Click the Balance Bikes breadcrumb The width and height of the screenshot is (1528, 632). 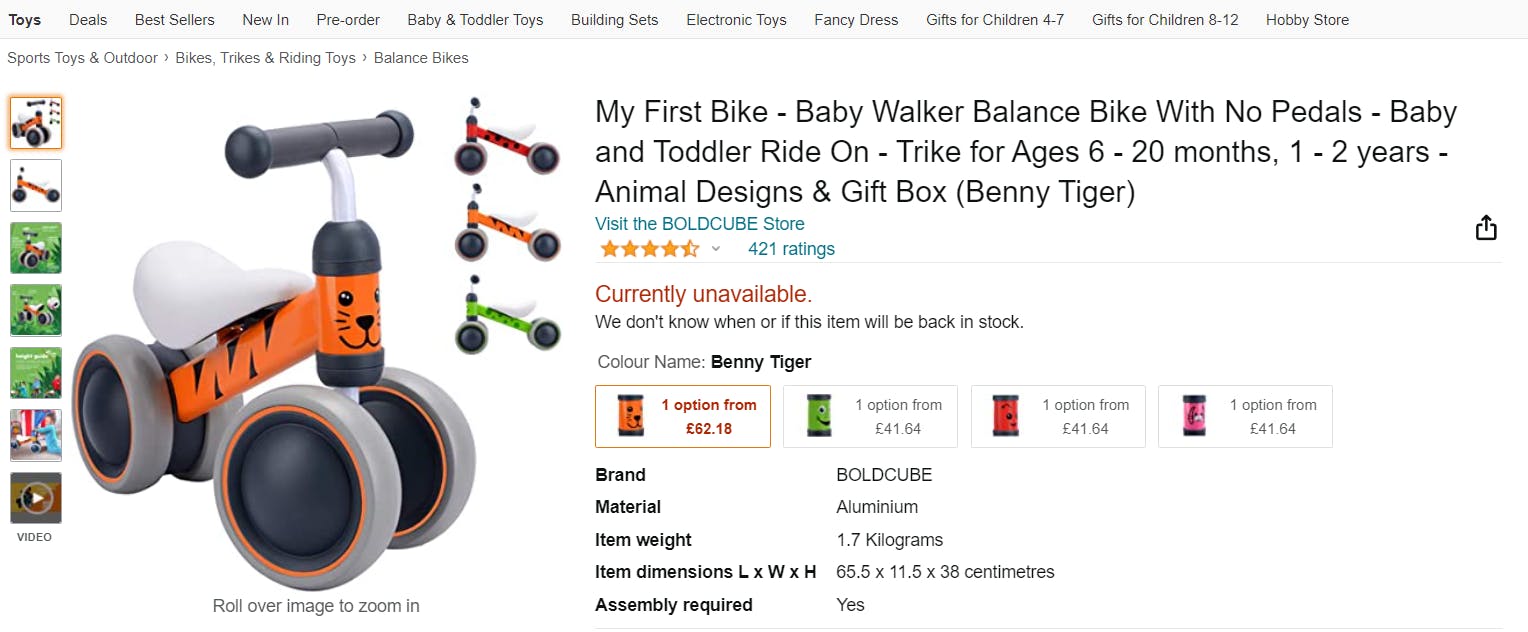coord(421,58)
